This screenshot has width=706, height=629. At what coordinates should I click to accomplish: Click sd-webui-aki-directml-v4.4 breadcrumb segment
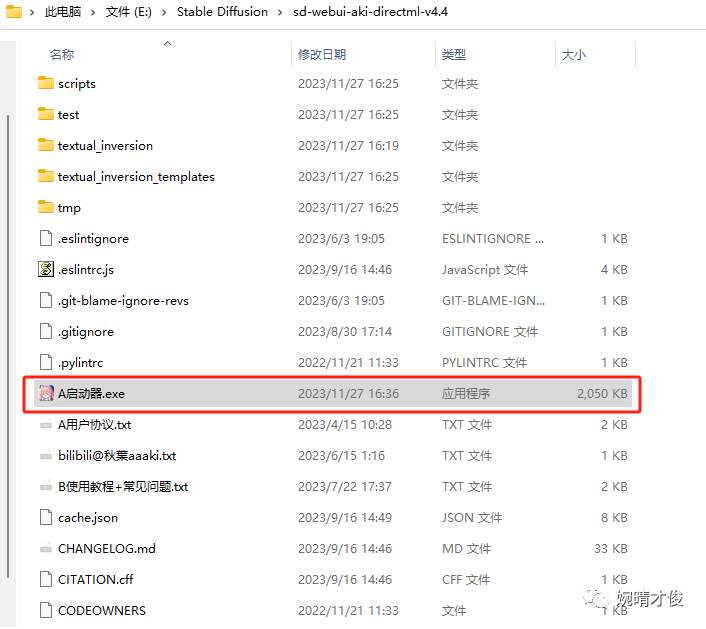point(370,12)
